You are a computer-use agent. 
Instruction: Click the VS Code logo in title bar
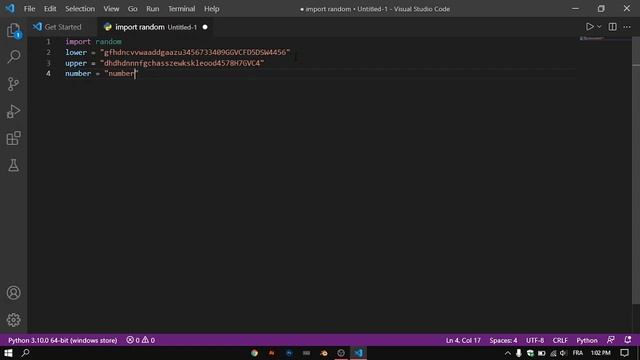click(10, 8)
